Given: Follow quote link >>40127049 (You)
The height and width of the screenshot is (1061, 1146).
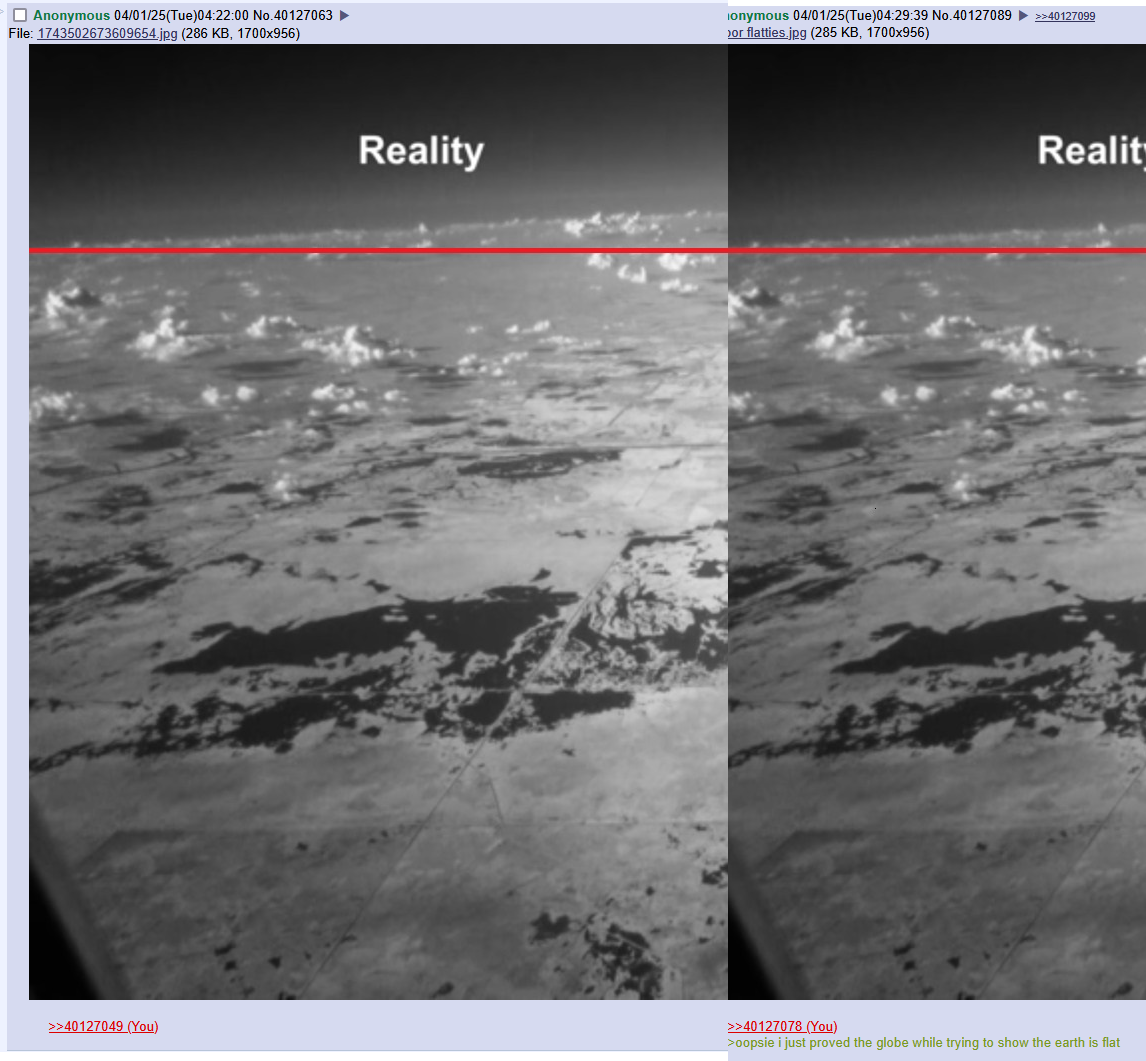Looking at the screenshot, I should tap(103, 1027).
